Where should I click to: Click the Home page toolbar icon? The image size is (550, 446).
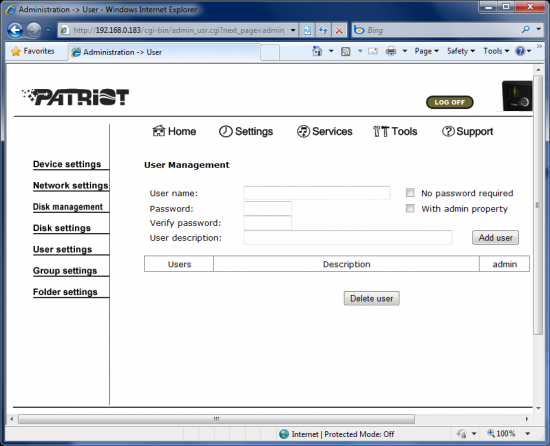(x=317, y=51)
